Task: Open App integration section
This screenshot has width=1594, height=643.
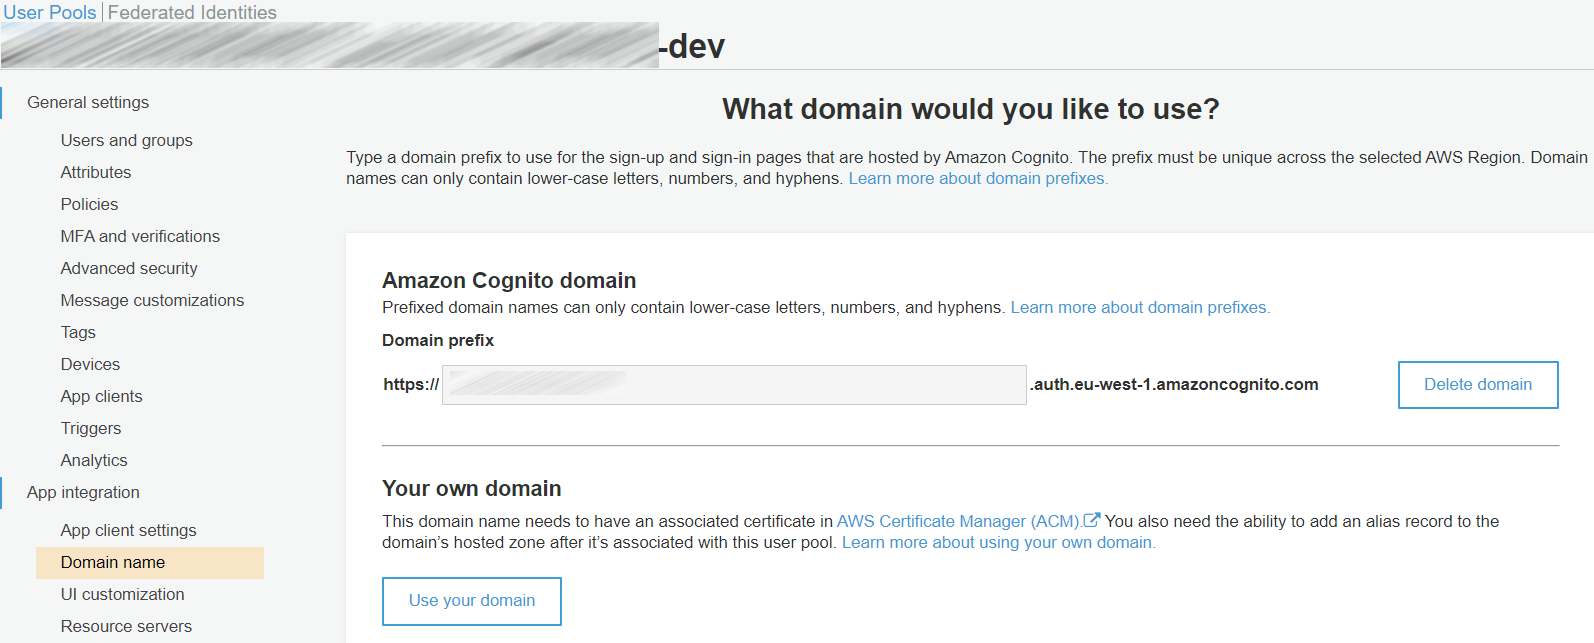Action: [83, 492]
